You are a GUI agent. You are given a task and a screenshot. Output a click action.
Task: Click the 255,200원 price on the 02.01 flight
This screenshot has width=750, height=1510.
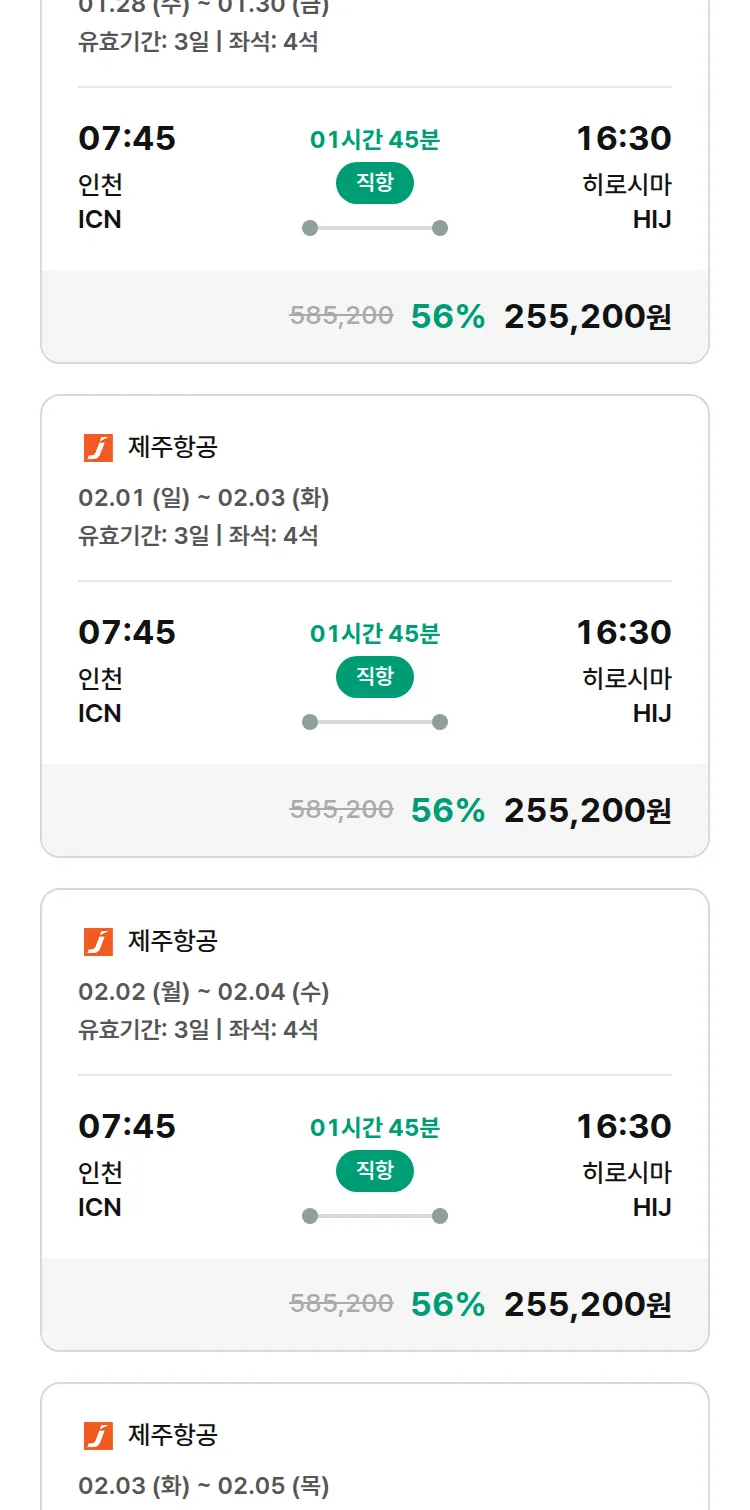pos(589,810)
